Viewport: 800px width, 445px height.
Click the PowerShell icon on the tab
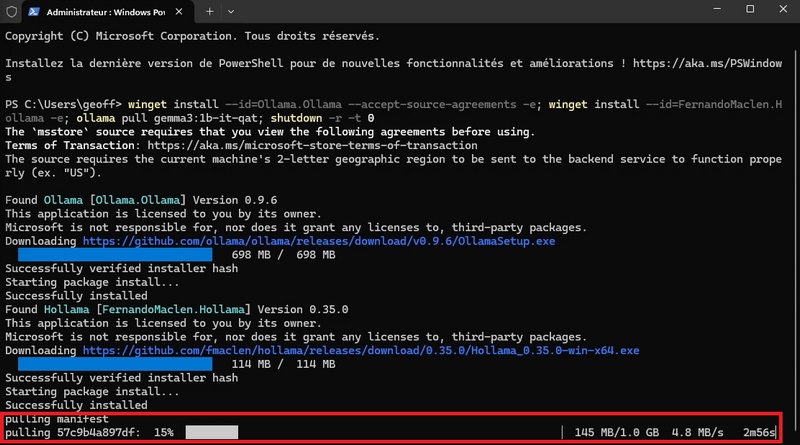34,12
